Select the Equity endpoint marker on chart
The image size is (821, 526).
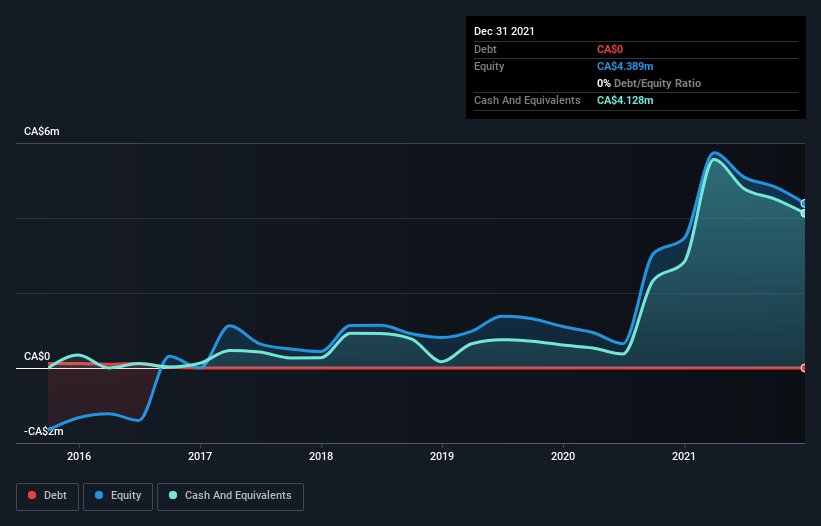pos(804,204)
